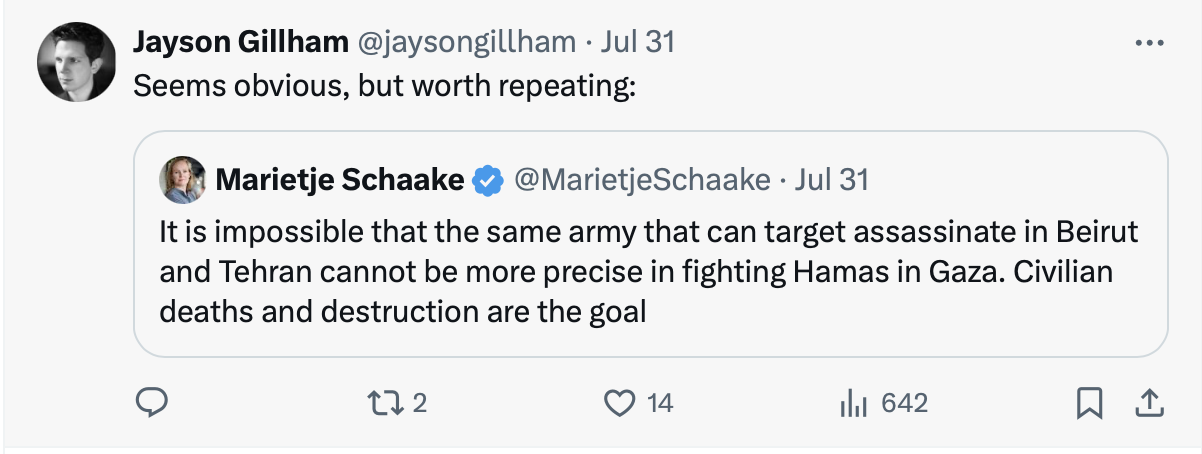The height and width of the screenshot is (454, 1202).
Task: Click the @MarietjeSchaake handle
Action: tap(642, 180)
